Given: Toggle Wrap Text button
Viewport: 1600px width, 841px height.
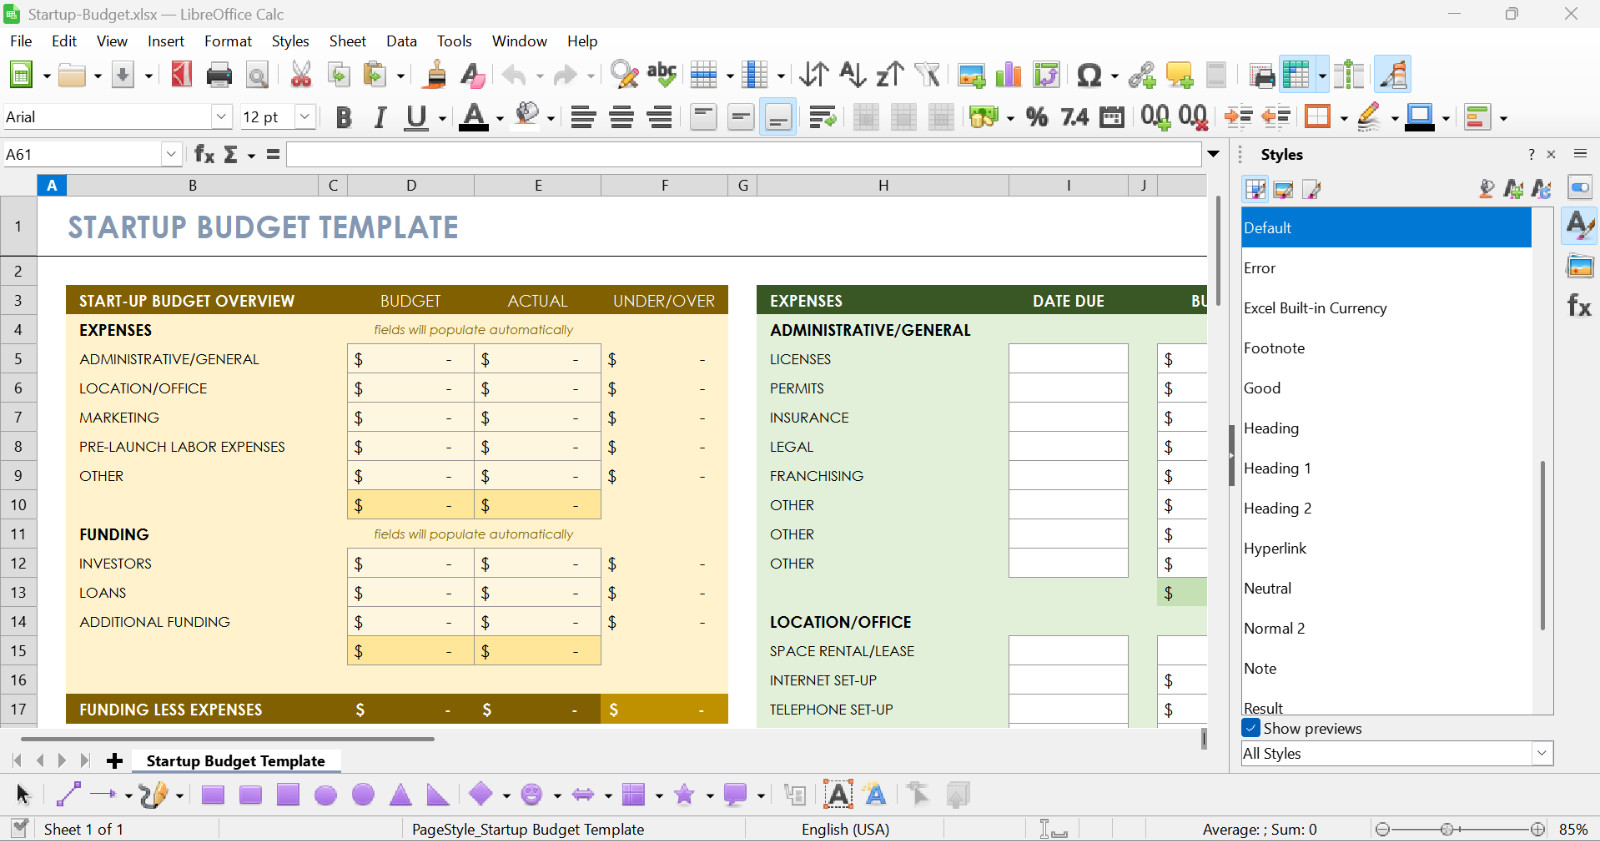Looking at the screenshot, I should [x=822, y=117].
